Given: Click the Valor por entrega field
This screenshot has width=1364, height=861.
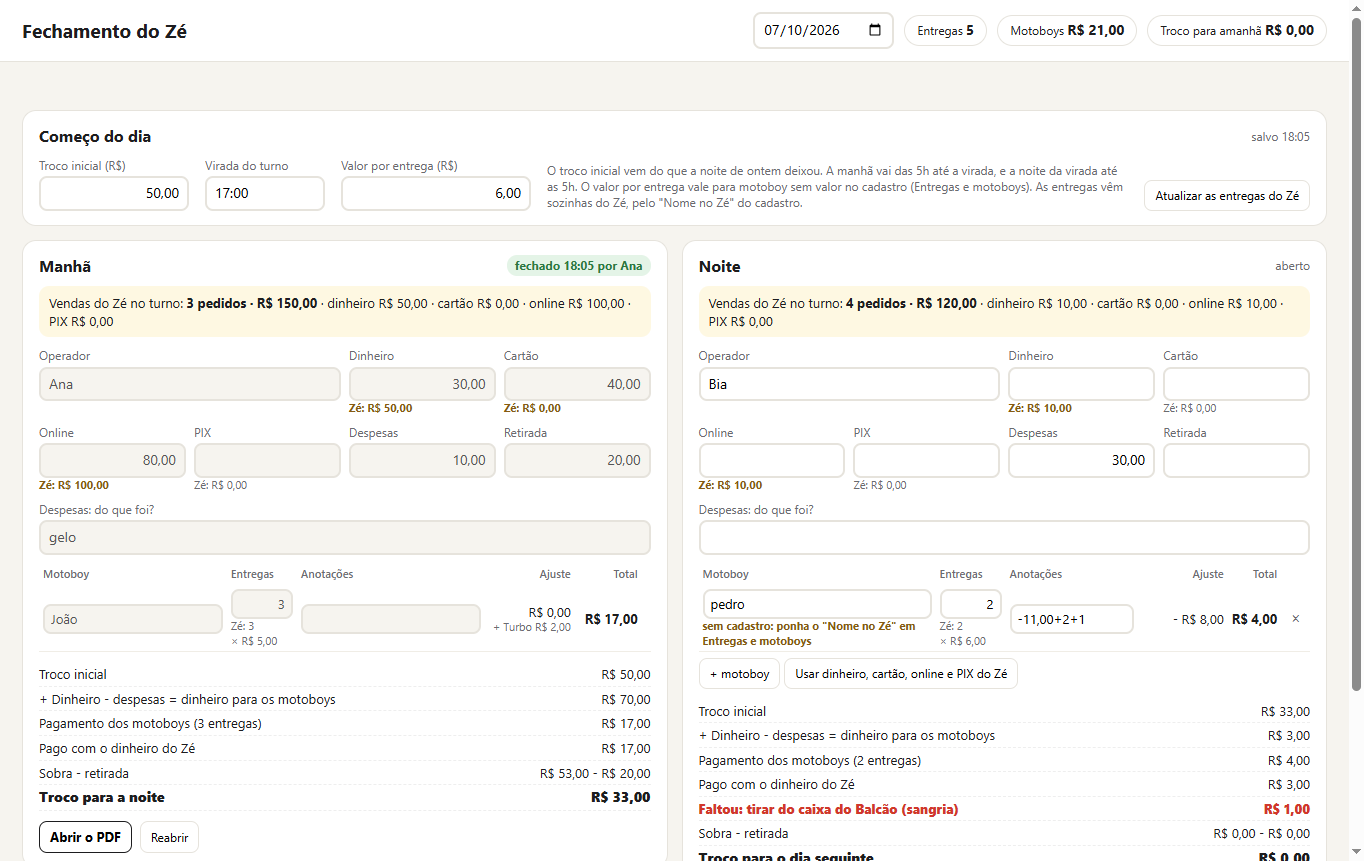Looking at the screenshot, I should (436, 194).
